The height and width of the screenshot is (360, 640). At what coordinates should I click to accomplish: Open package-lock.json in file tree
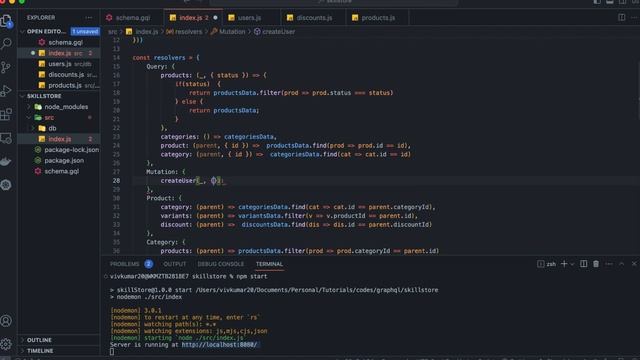tap(59, 150)
